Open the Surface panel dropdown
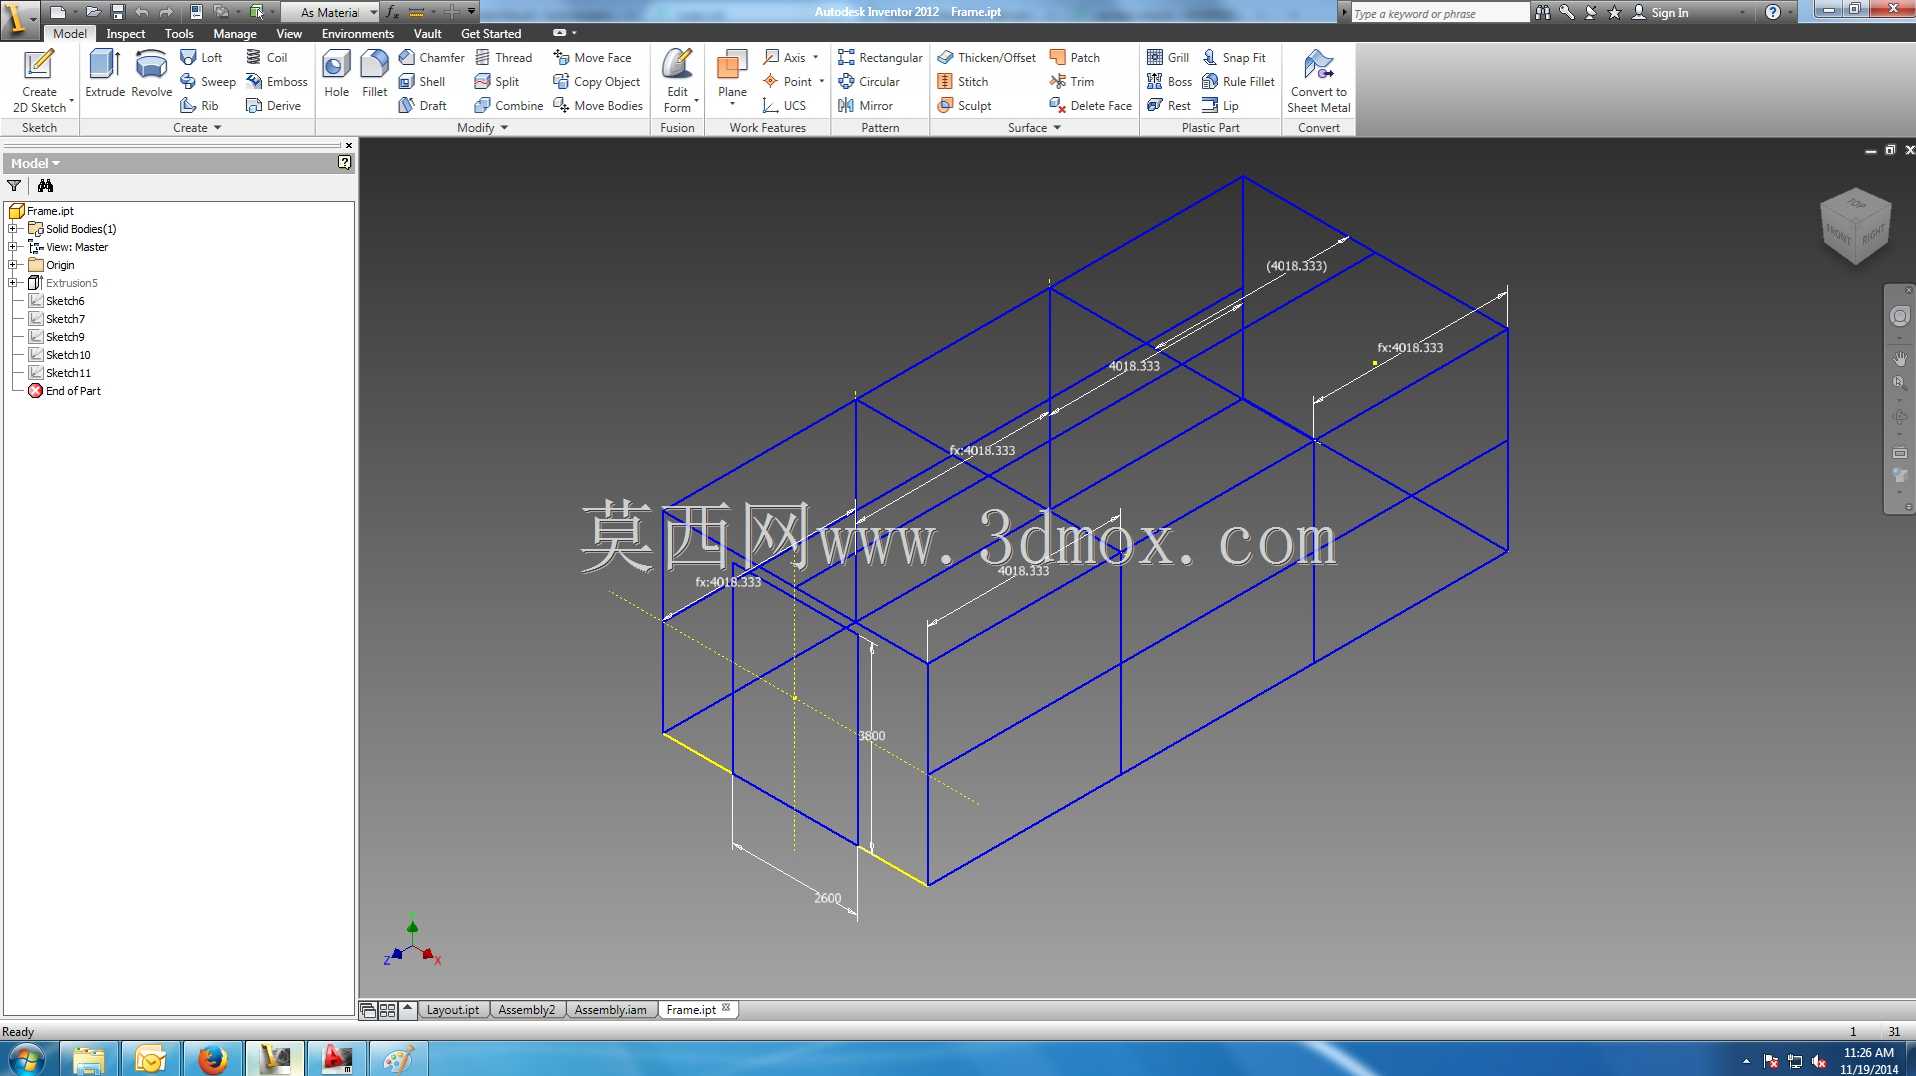This screenshot has height=1076, width=1916. pyautogui.click(x=1034, y=128)
